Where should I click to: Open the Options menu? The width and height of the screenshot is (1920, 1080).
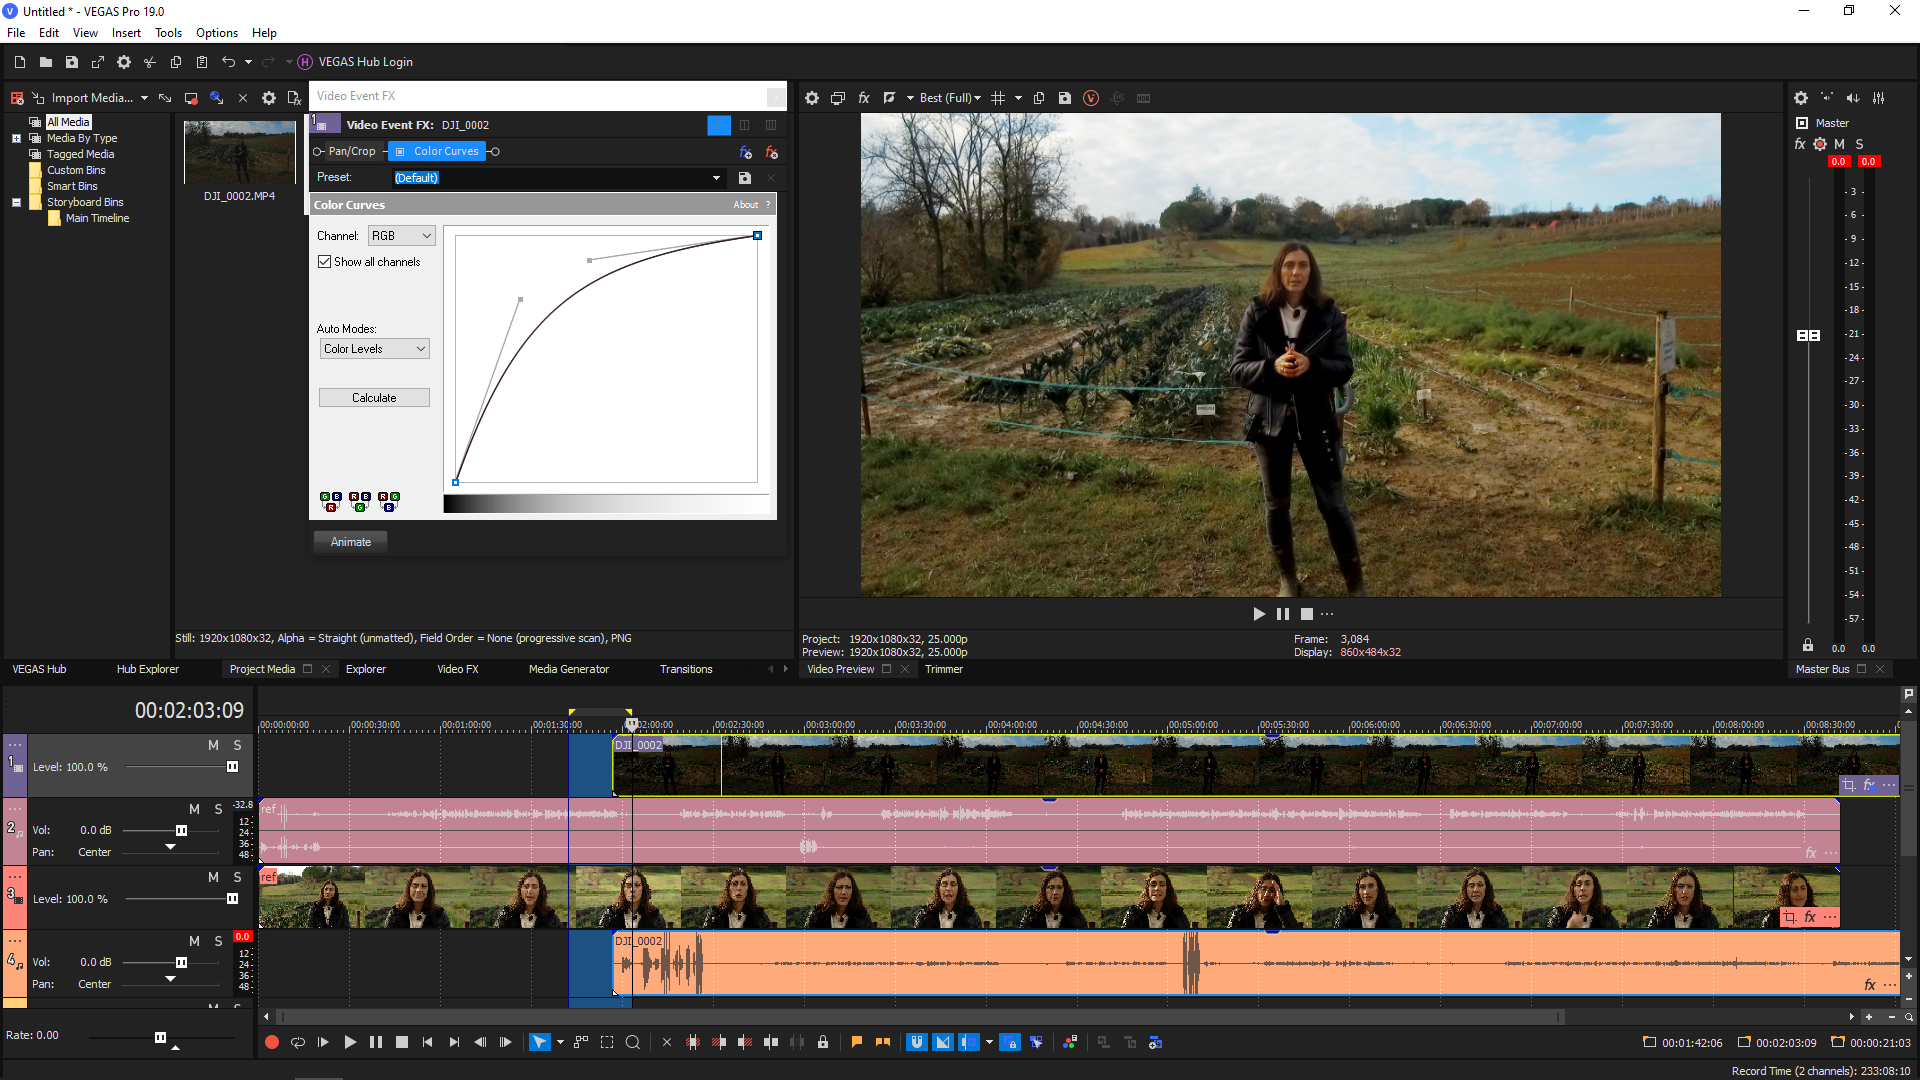(217, 33)
